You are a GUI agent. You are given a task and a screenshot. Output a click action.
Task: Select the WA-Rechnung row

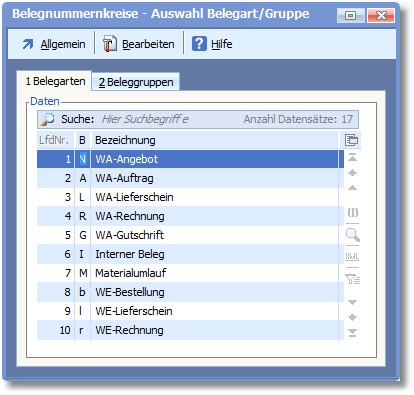[x=190, y=216]
